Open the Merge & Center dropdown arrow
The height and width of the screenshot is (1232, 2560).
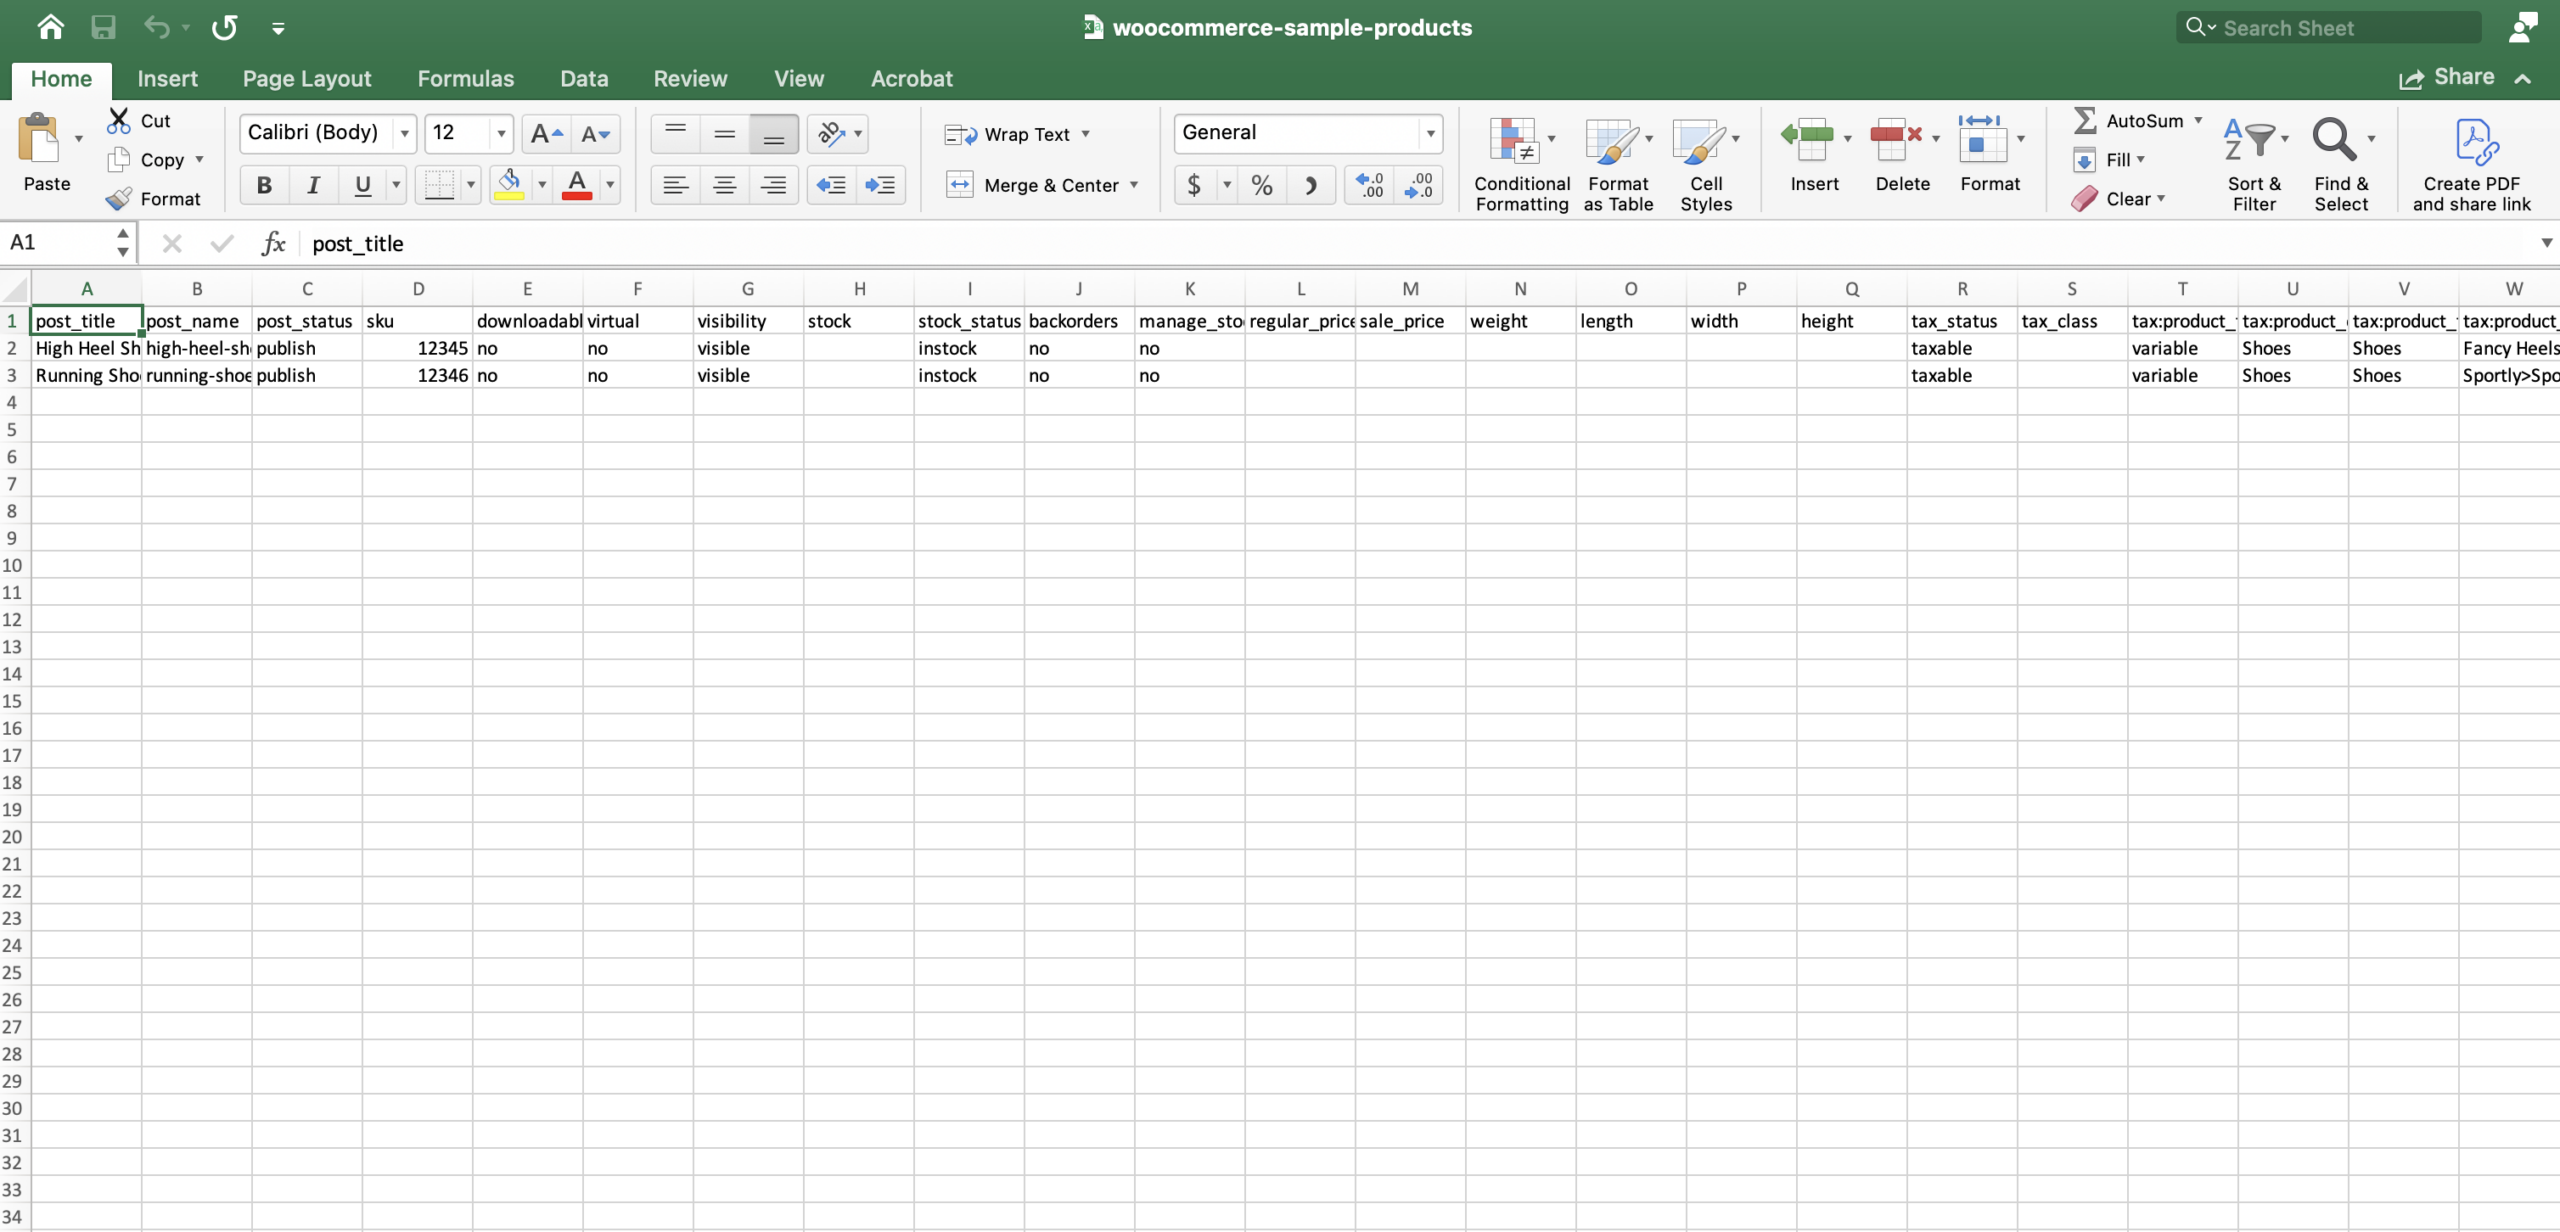(1135, 184)
